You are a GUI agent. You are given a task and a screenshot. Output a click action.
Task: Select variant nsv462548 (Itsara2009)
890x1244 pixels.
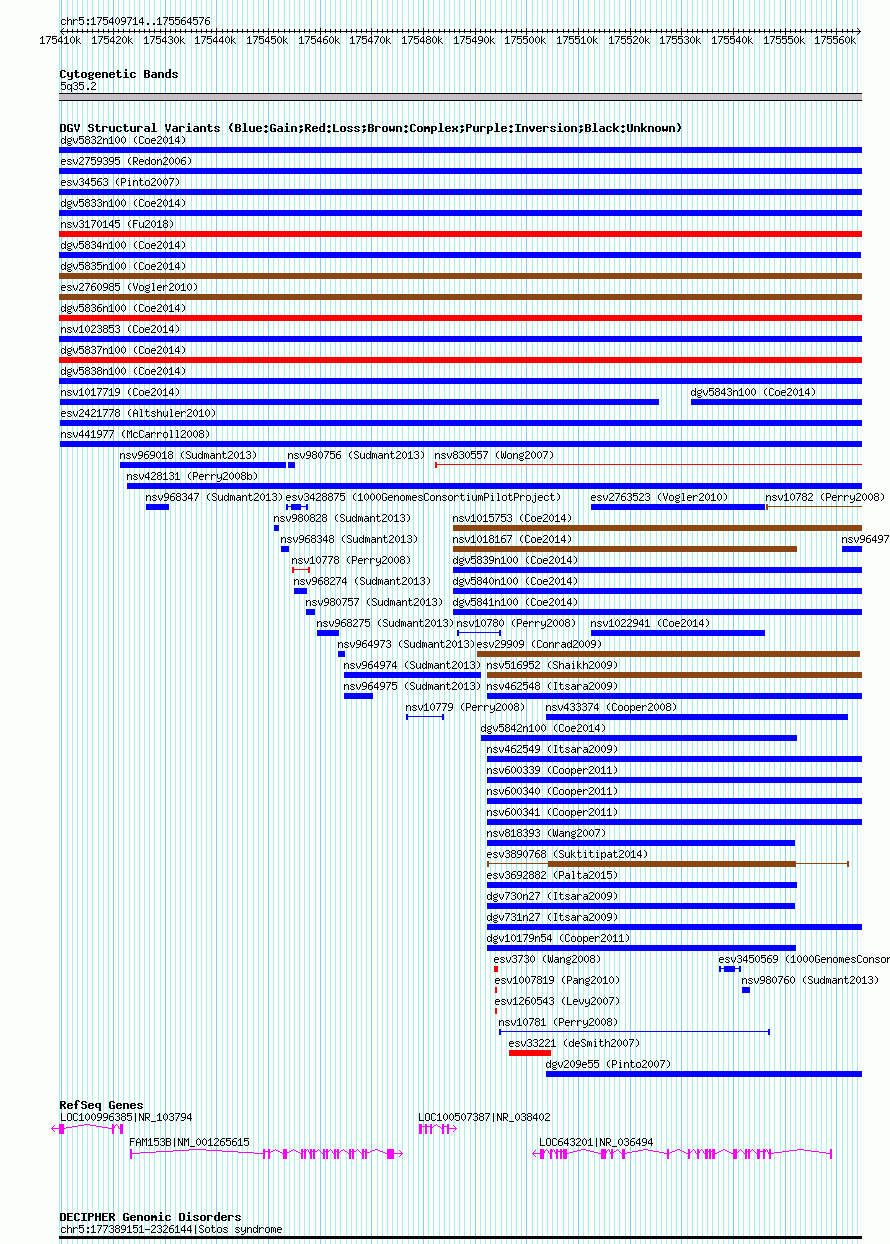click(x=674, y=696)
